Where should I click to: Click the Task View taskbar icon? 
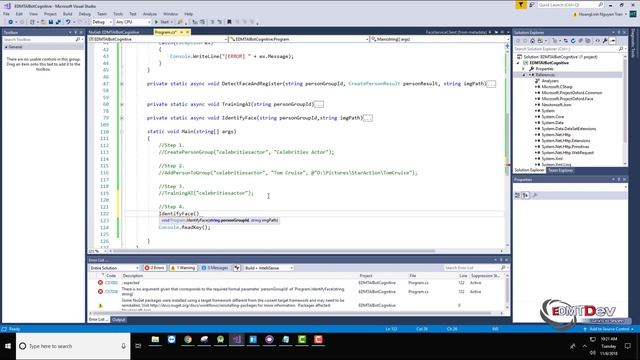[138, 346]
